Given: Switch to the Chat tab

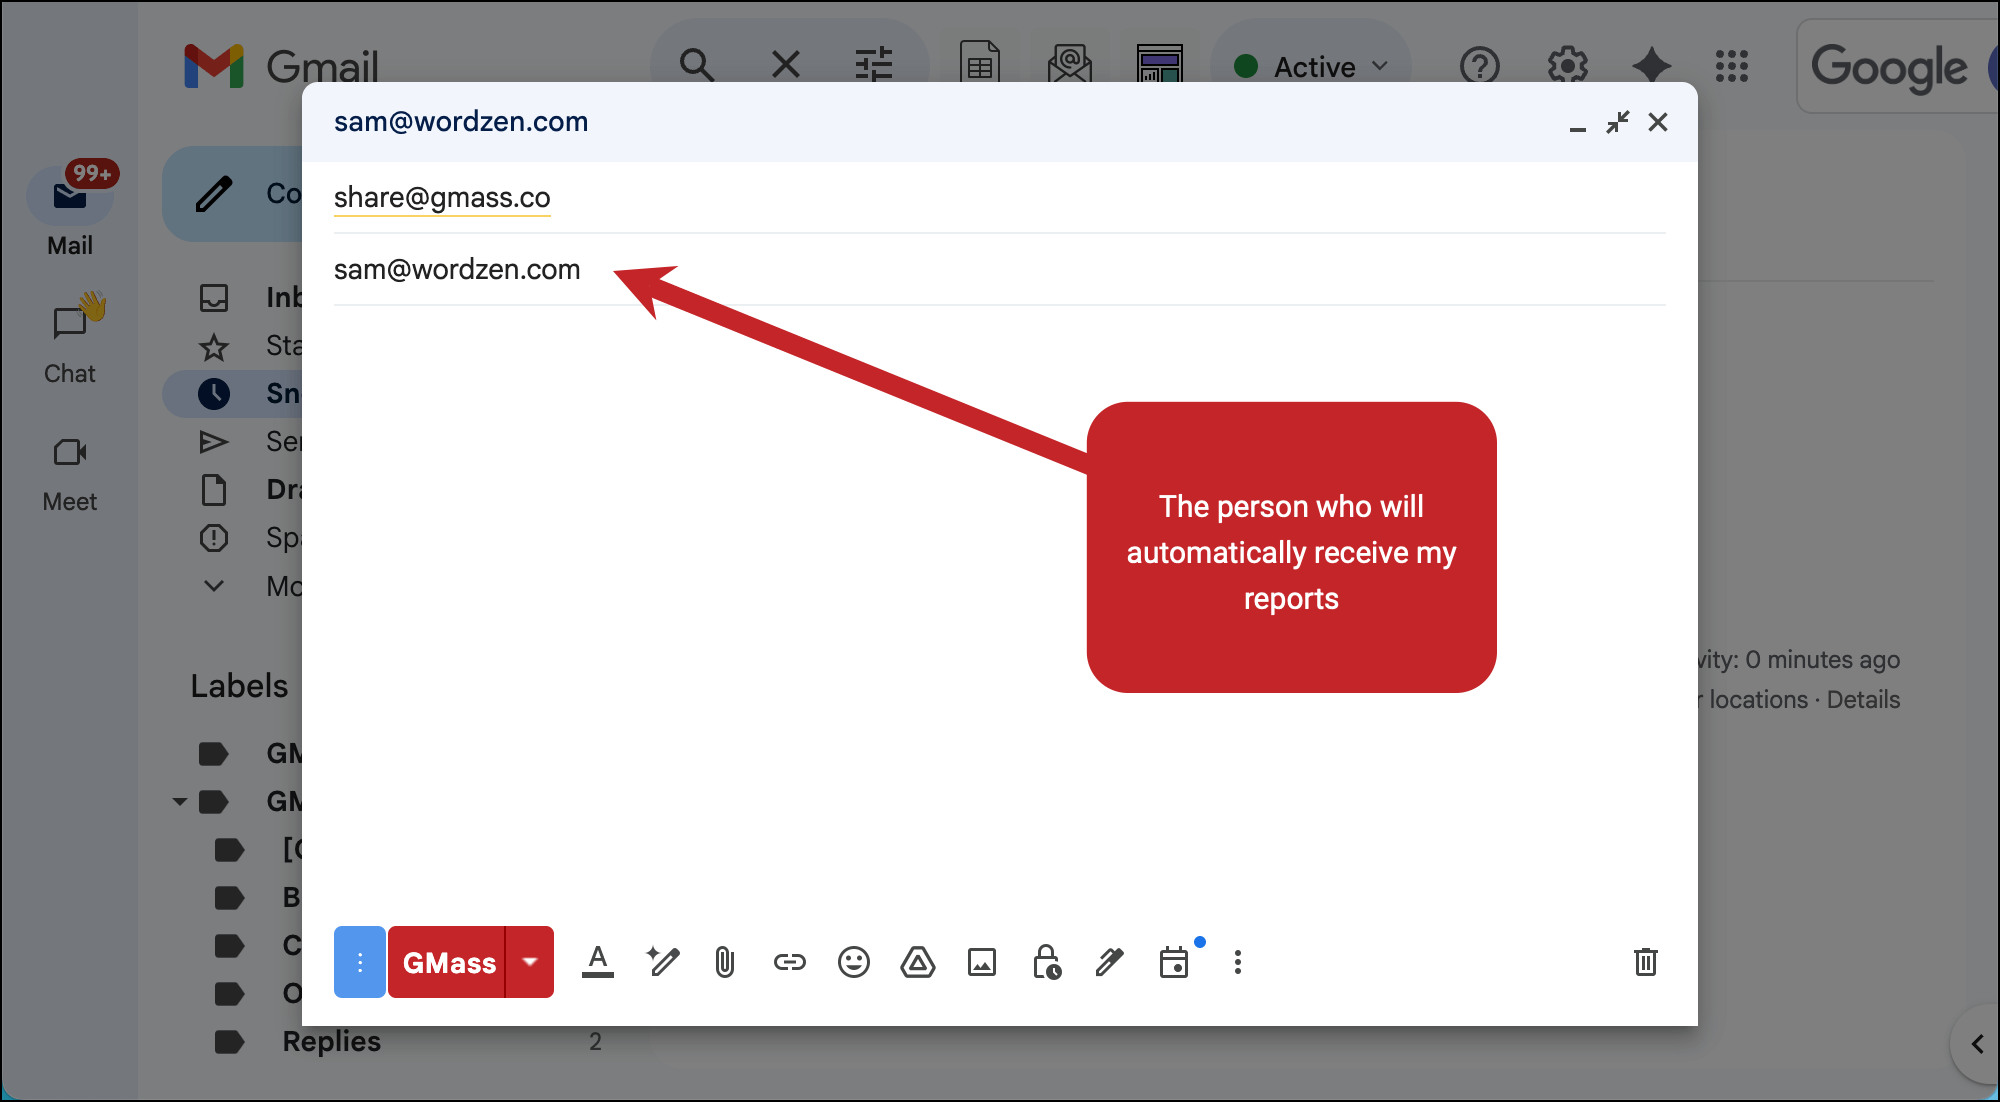Looking at the screenshot, I should [70, 342].
